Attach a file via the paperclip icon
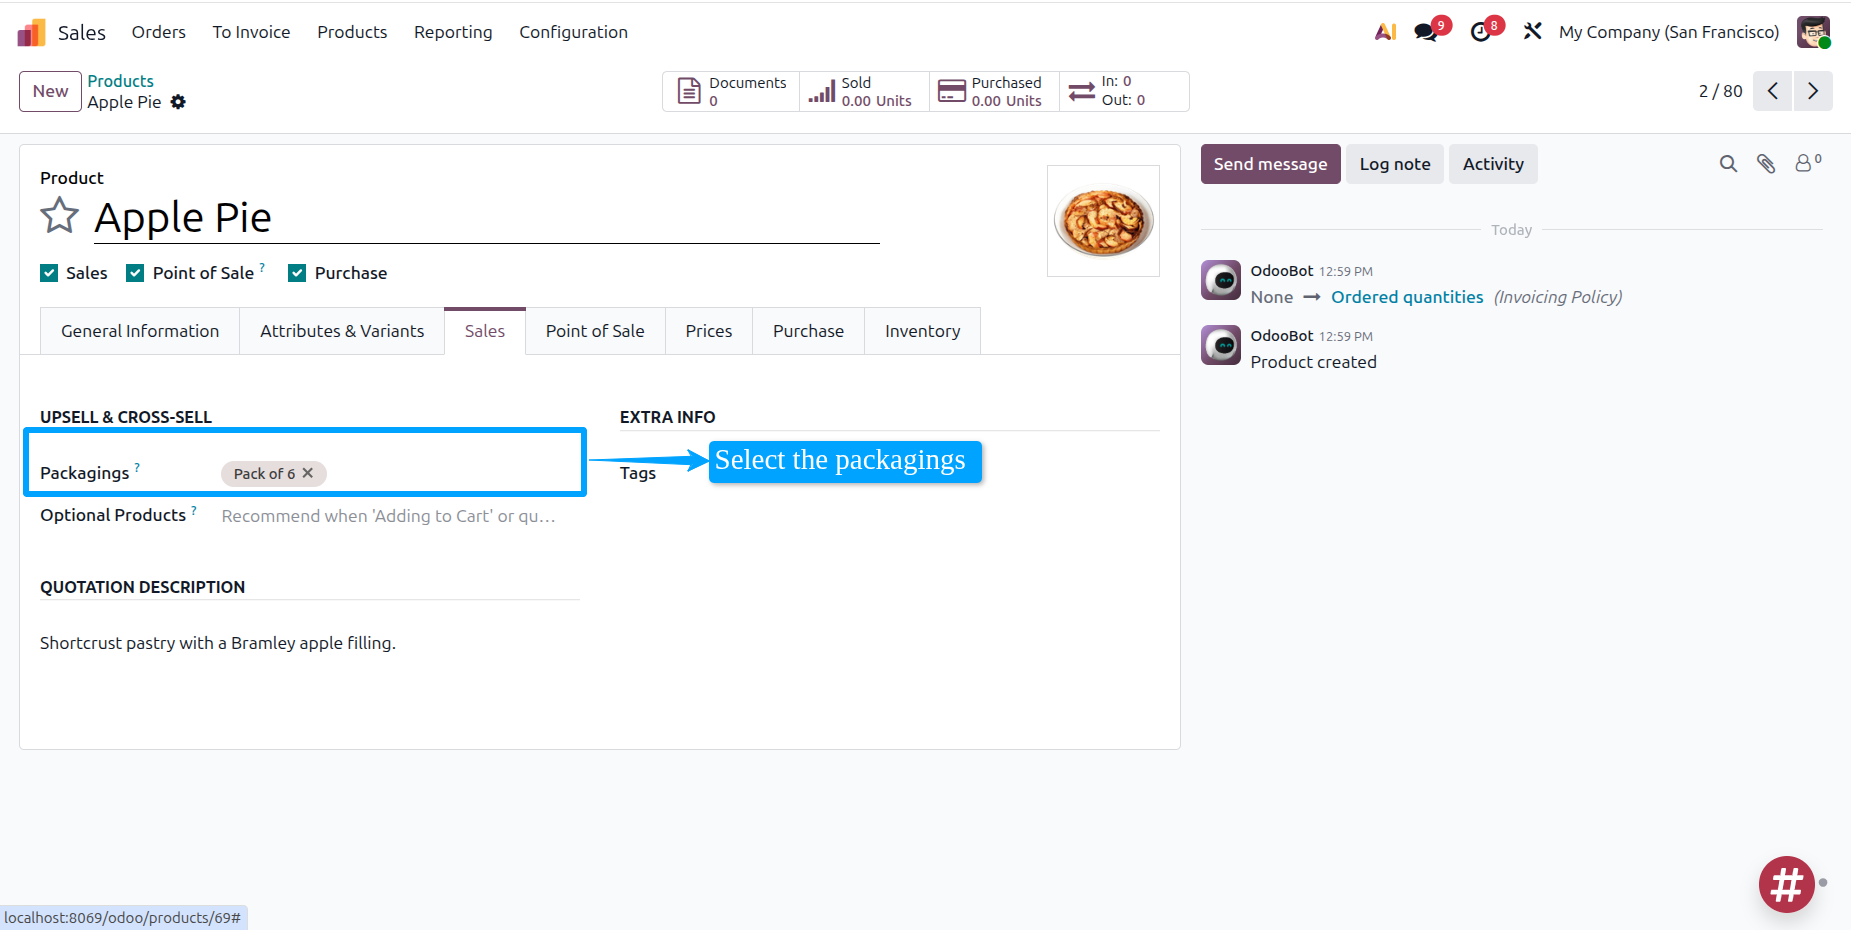Screen dimensions: 1851x930 pos(1766,163)
